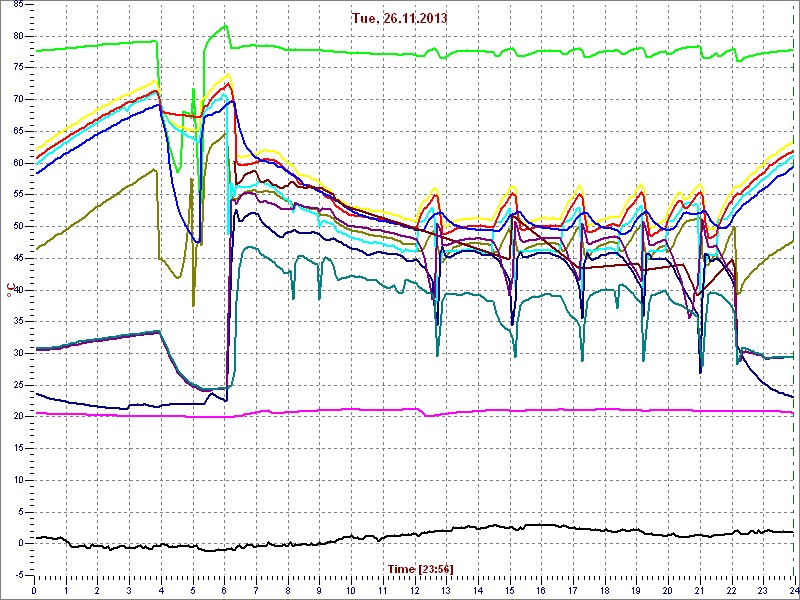Screen dimensions: 800x600
Task: Click the "Time [23:56]" axis caption
Action: (420, 568)
